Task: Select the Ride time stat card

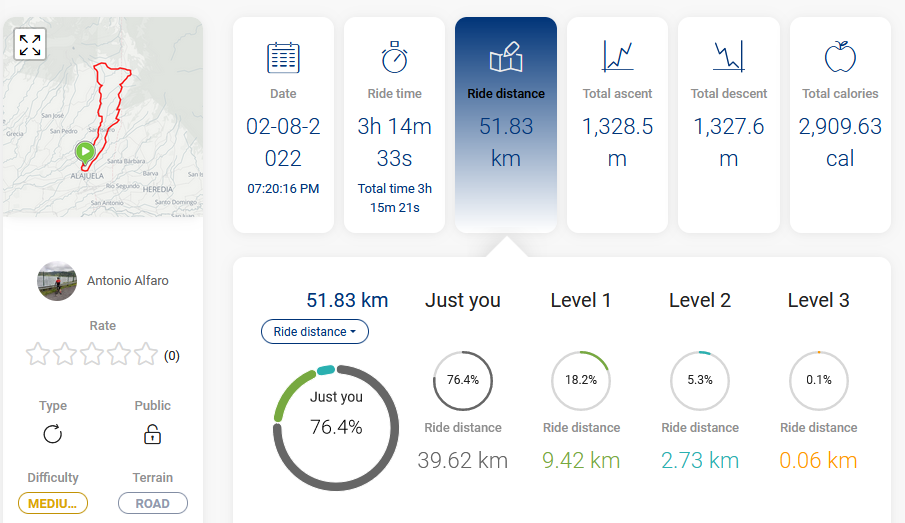Action: coord(395,125)
